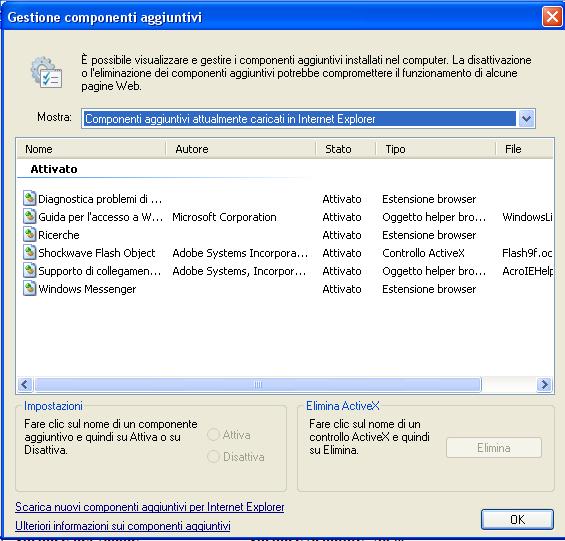Click the add-ons gear icon near description
Image resolution: width=565 pixels, height=541 pixels.
[x=46, y=72]
